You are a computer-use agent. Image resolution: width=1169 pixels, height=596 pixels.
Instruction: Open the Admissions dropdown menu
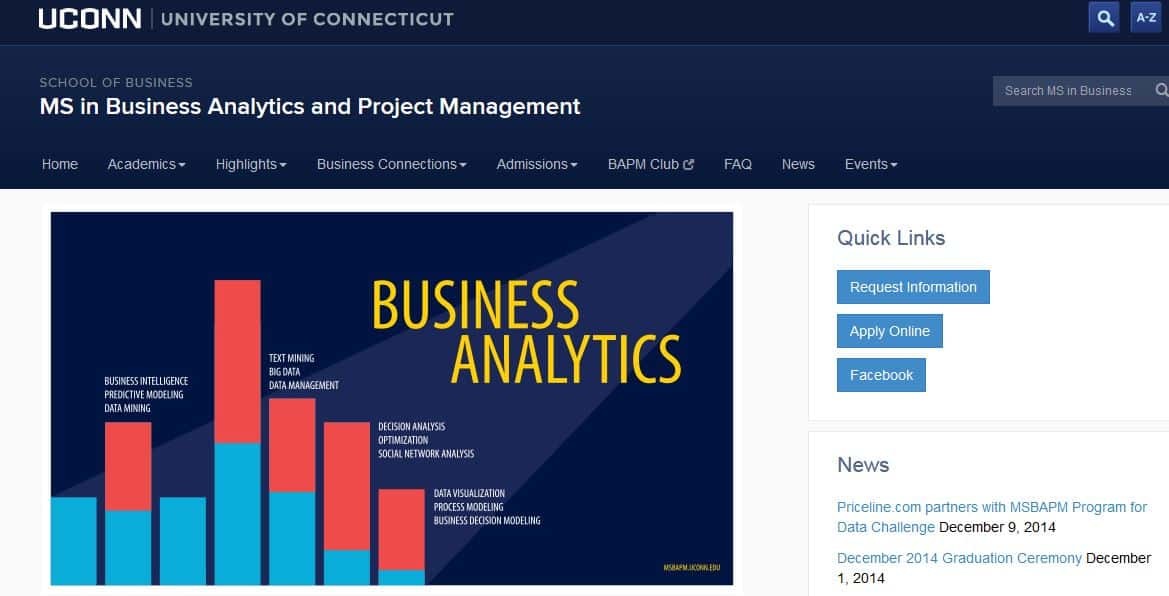click(x=536, y=164)
